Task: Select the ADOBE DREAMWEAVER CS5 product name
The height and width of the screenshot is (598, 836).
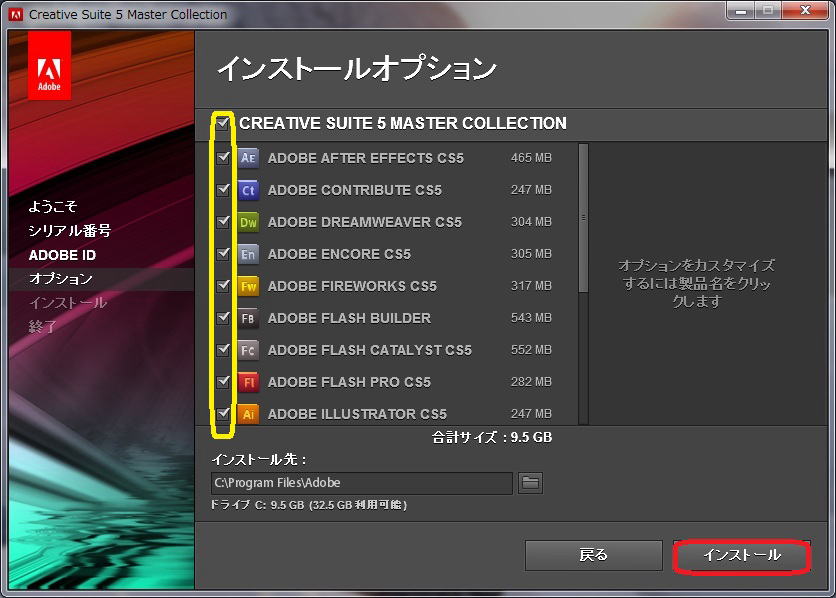Action: click(x=365, y=222)
